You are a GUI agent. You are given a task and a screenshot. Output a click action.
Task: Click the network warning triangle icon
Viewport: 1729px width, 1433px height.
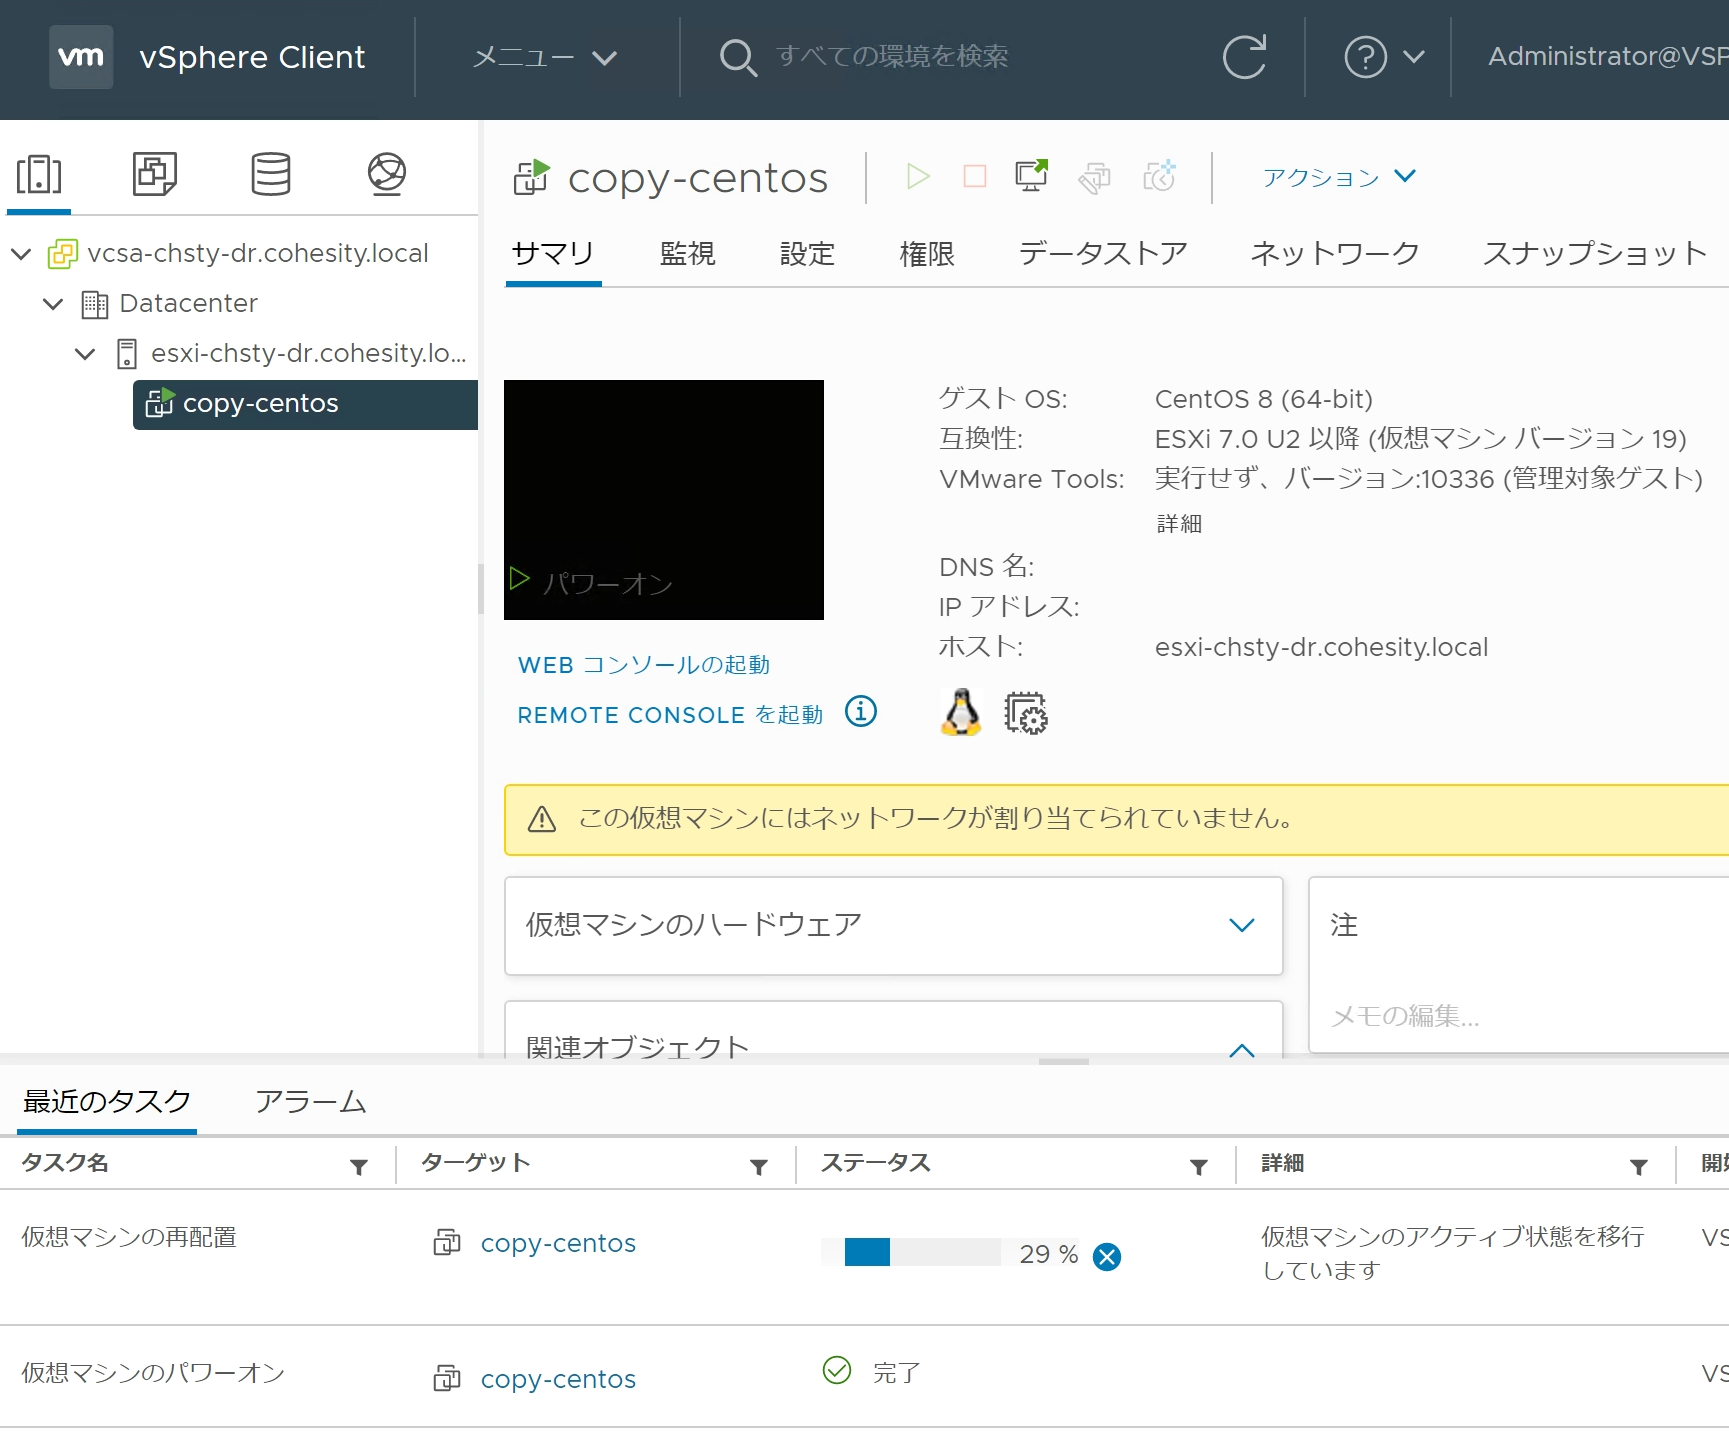point(542,820)
